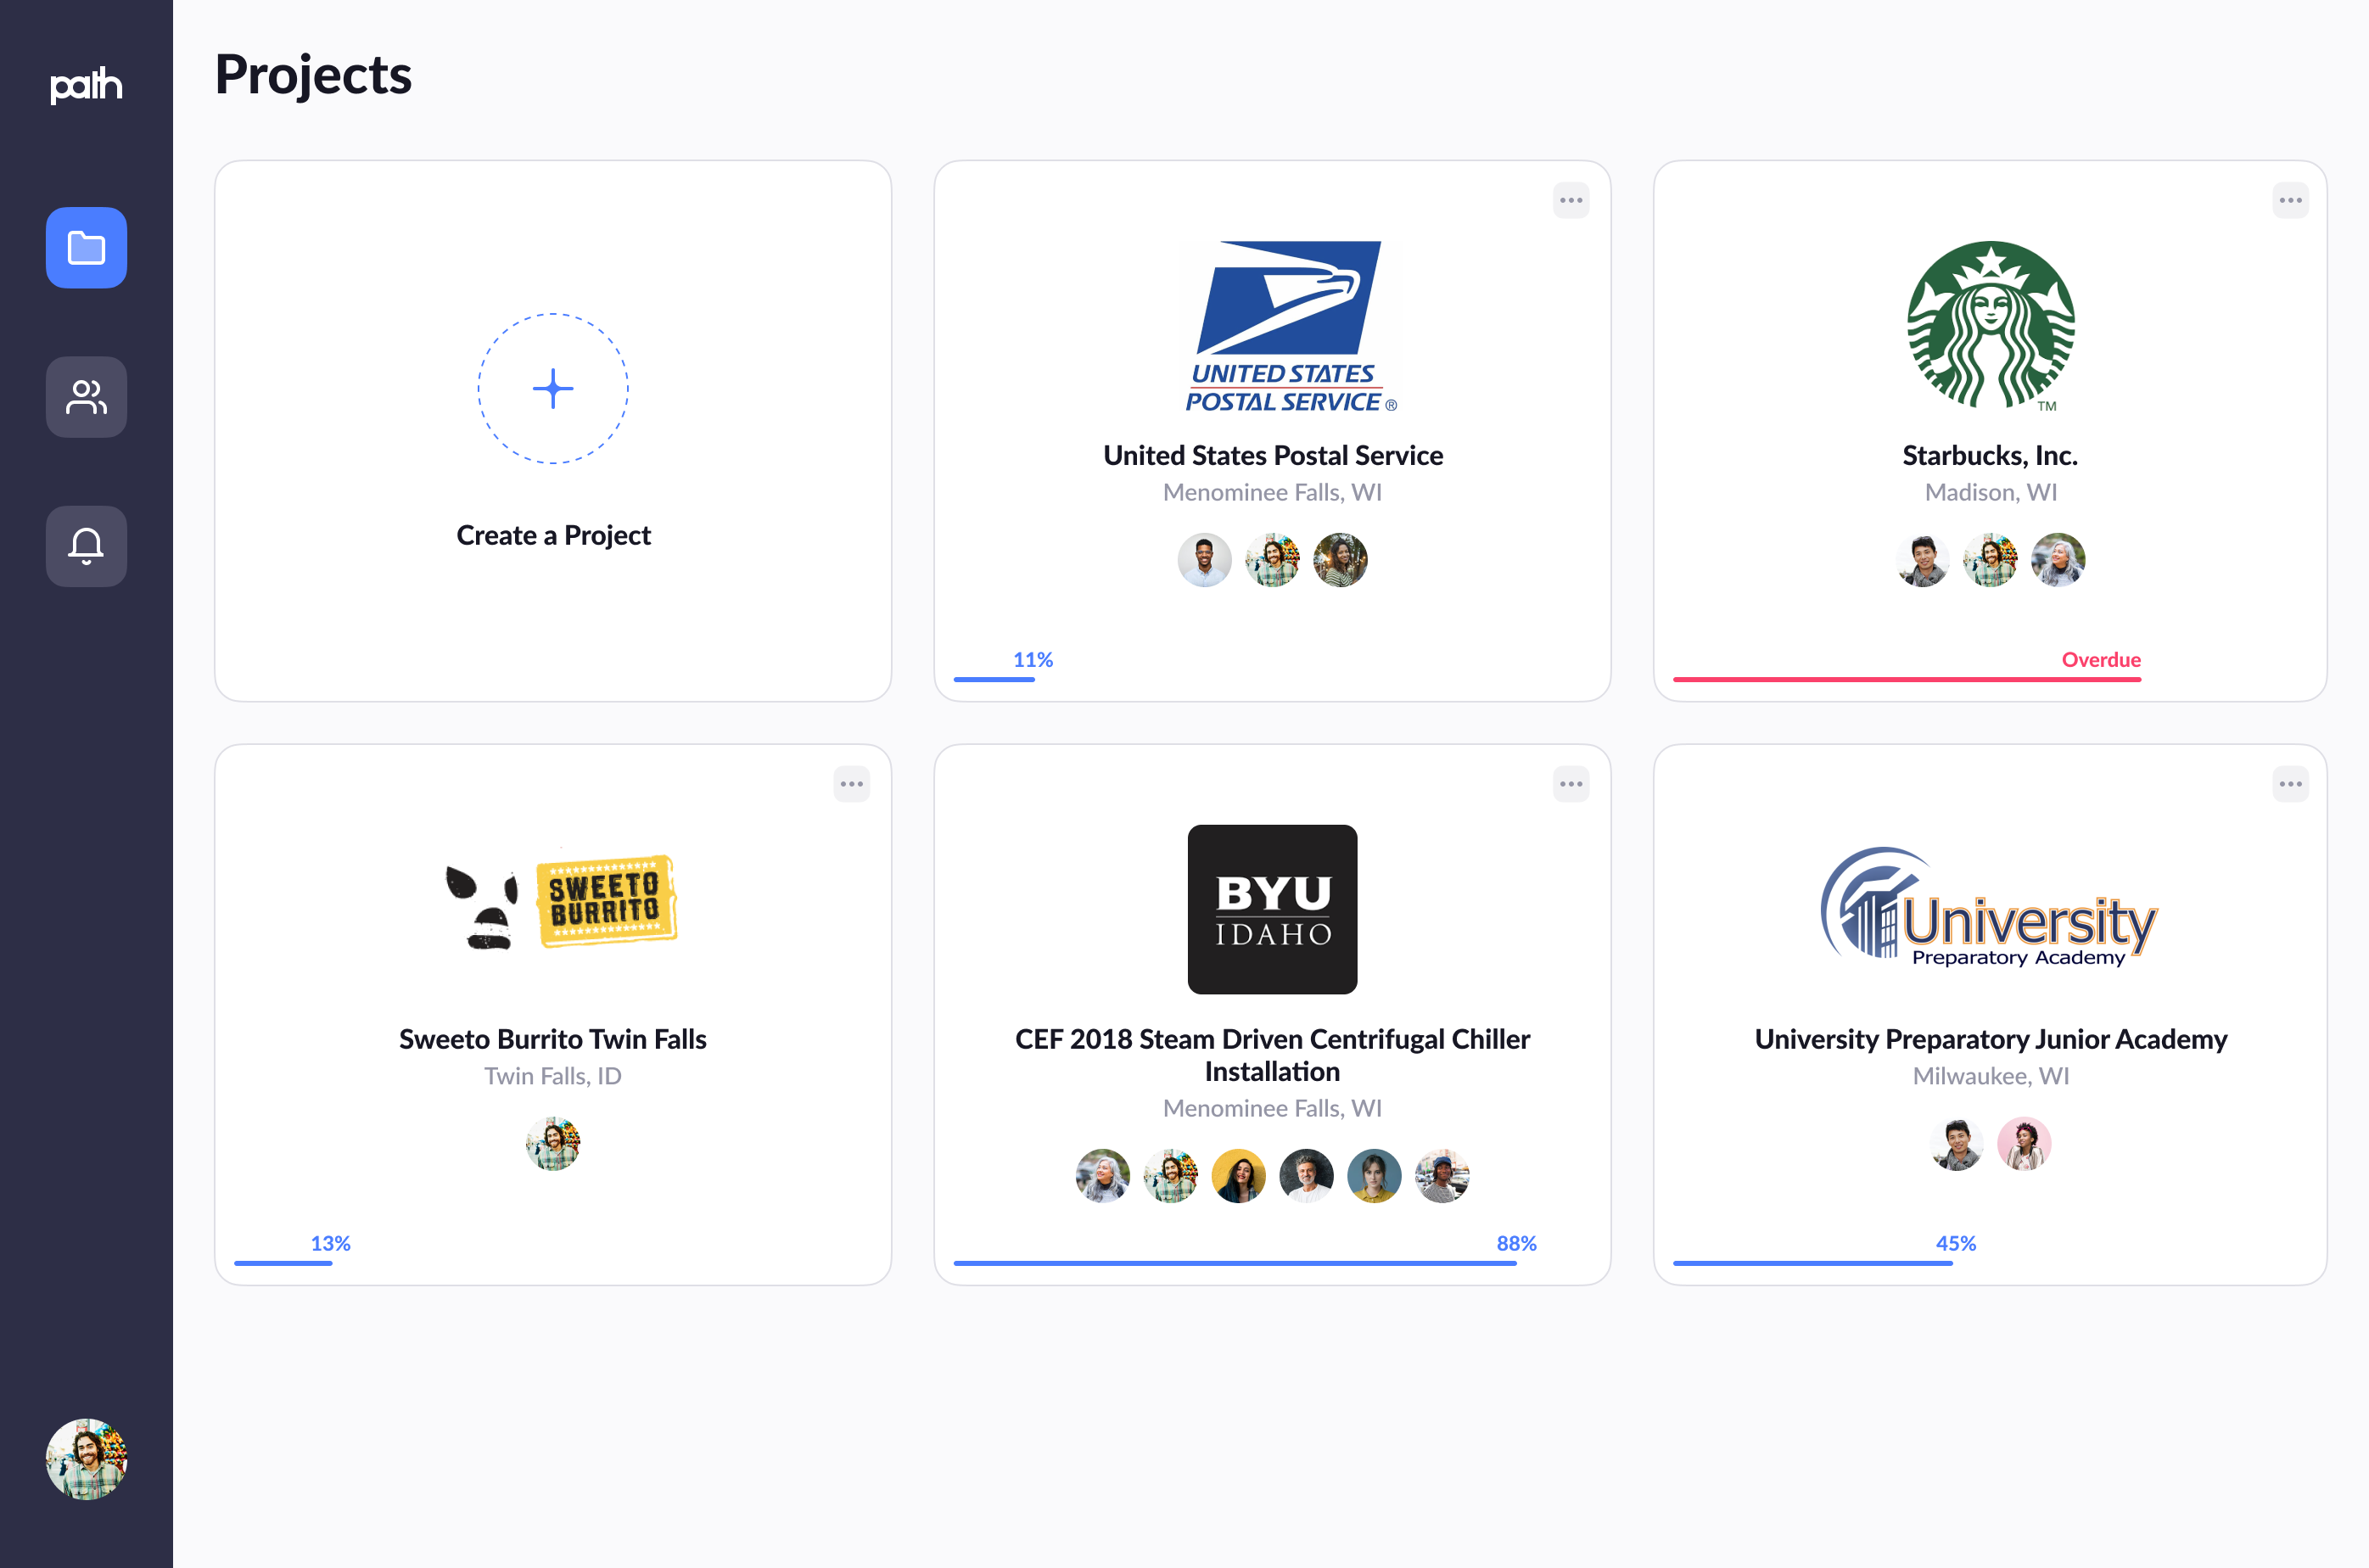
Task: Open more options on CEF 2018 Chiller card
Action: coord(1571,784)
